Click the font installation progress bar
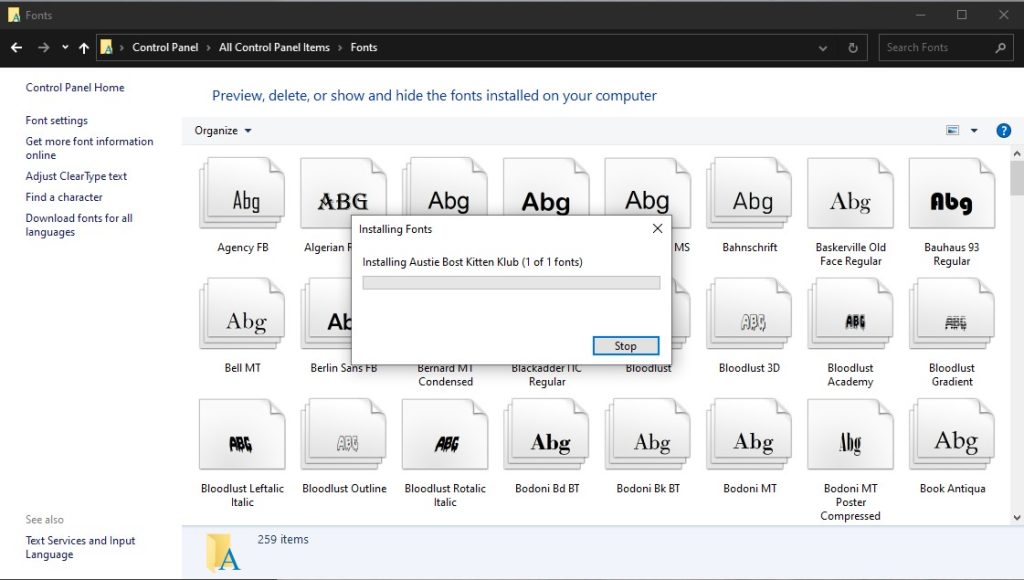This screenshot has height=580, width=1024. pyautogui.click(x=511, y=283)
